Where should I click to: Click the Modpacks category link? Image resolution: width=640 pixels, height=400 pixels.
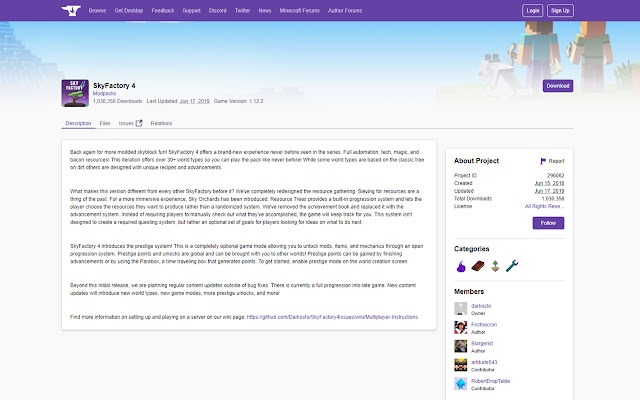click(104, 93)
